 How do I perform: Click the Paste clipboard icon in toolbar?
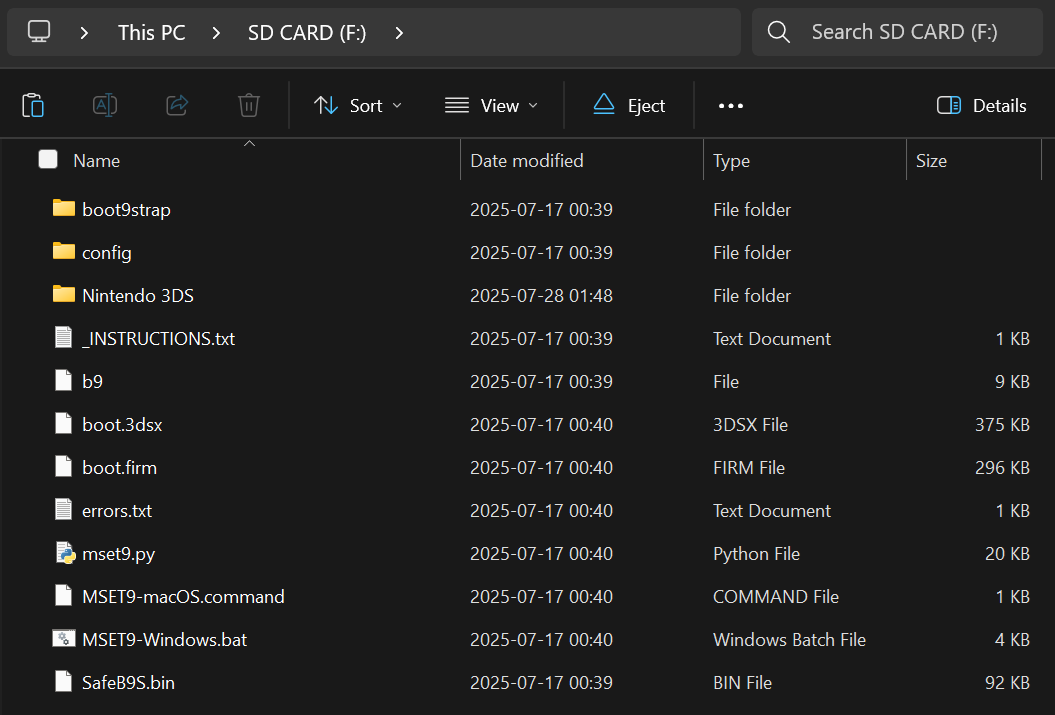click(x=33, y=105)
